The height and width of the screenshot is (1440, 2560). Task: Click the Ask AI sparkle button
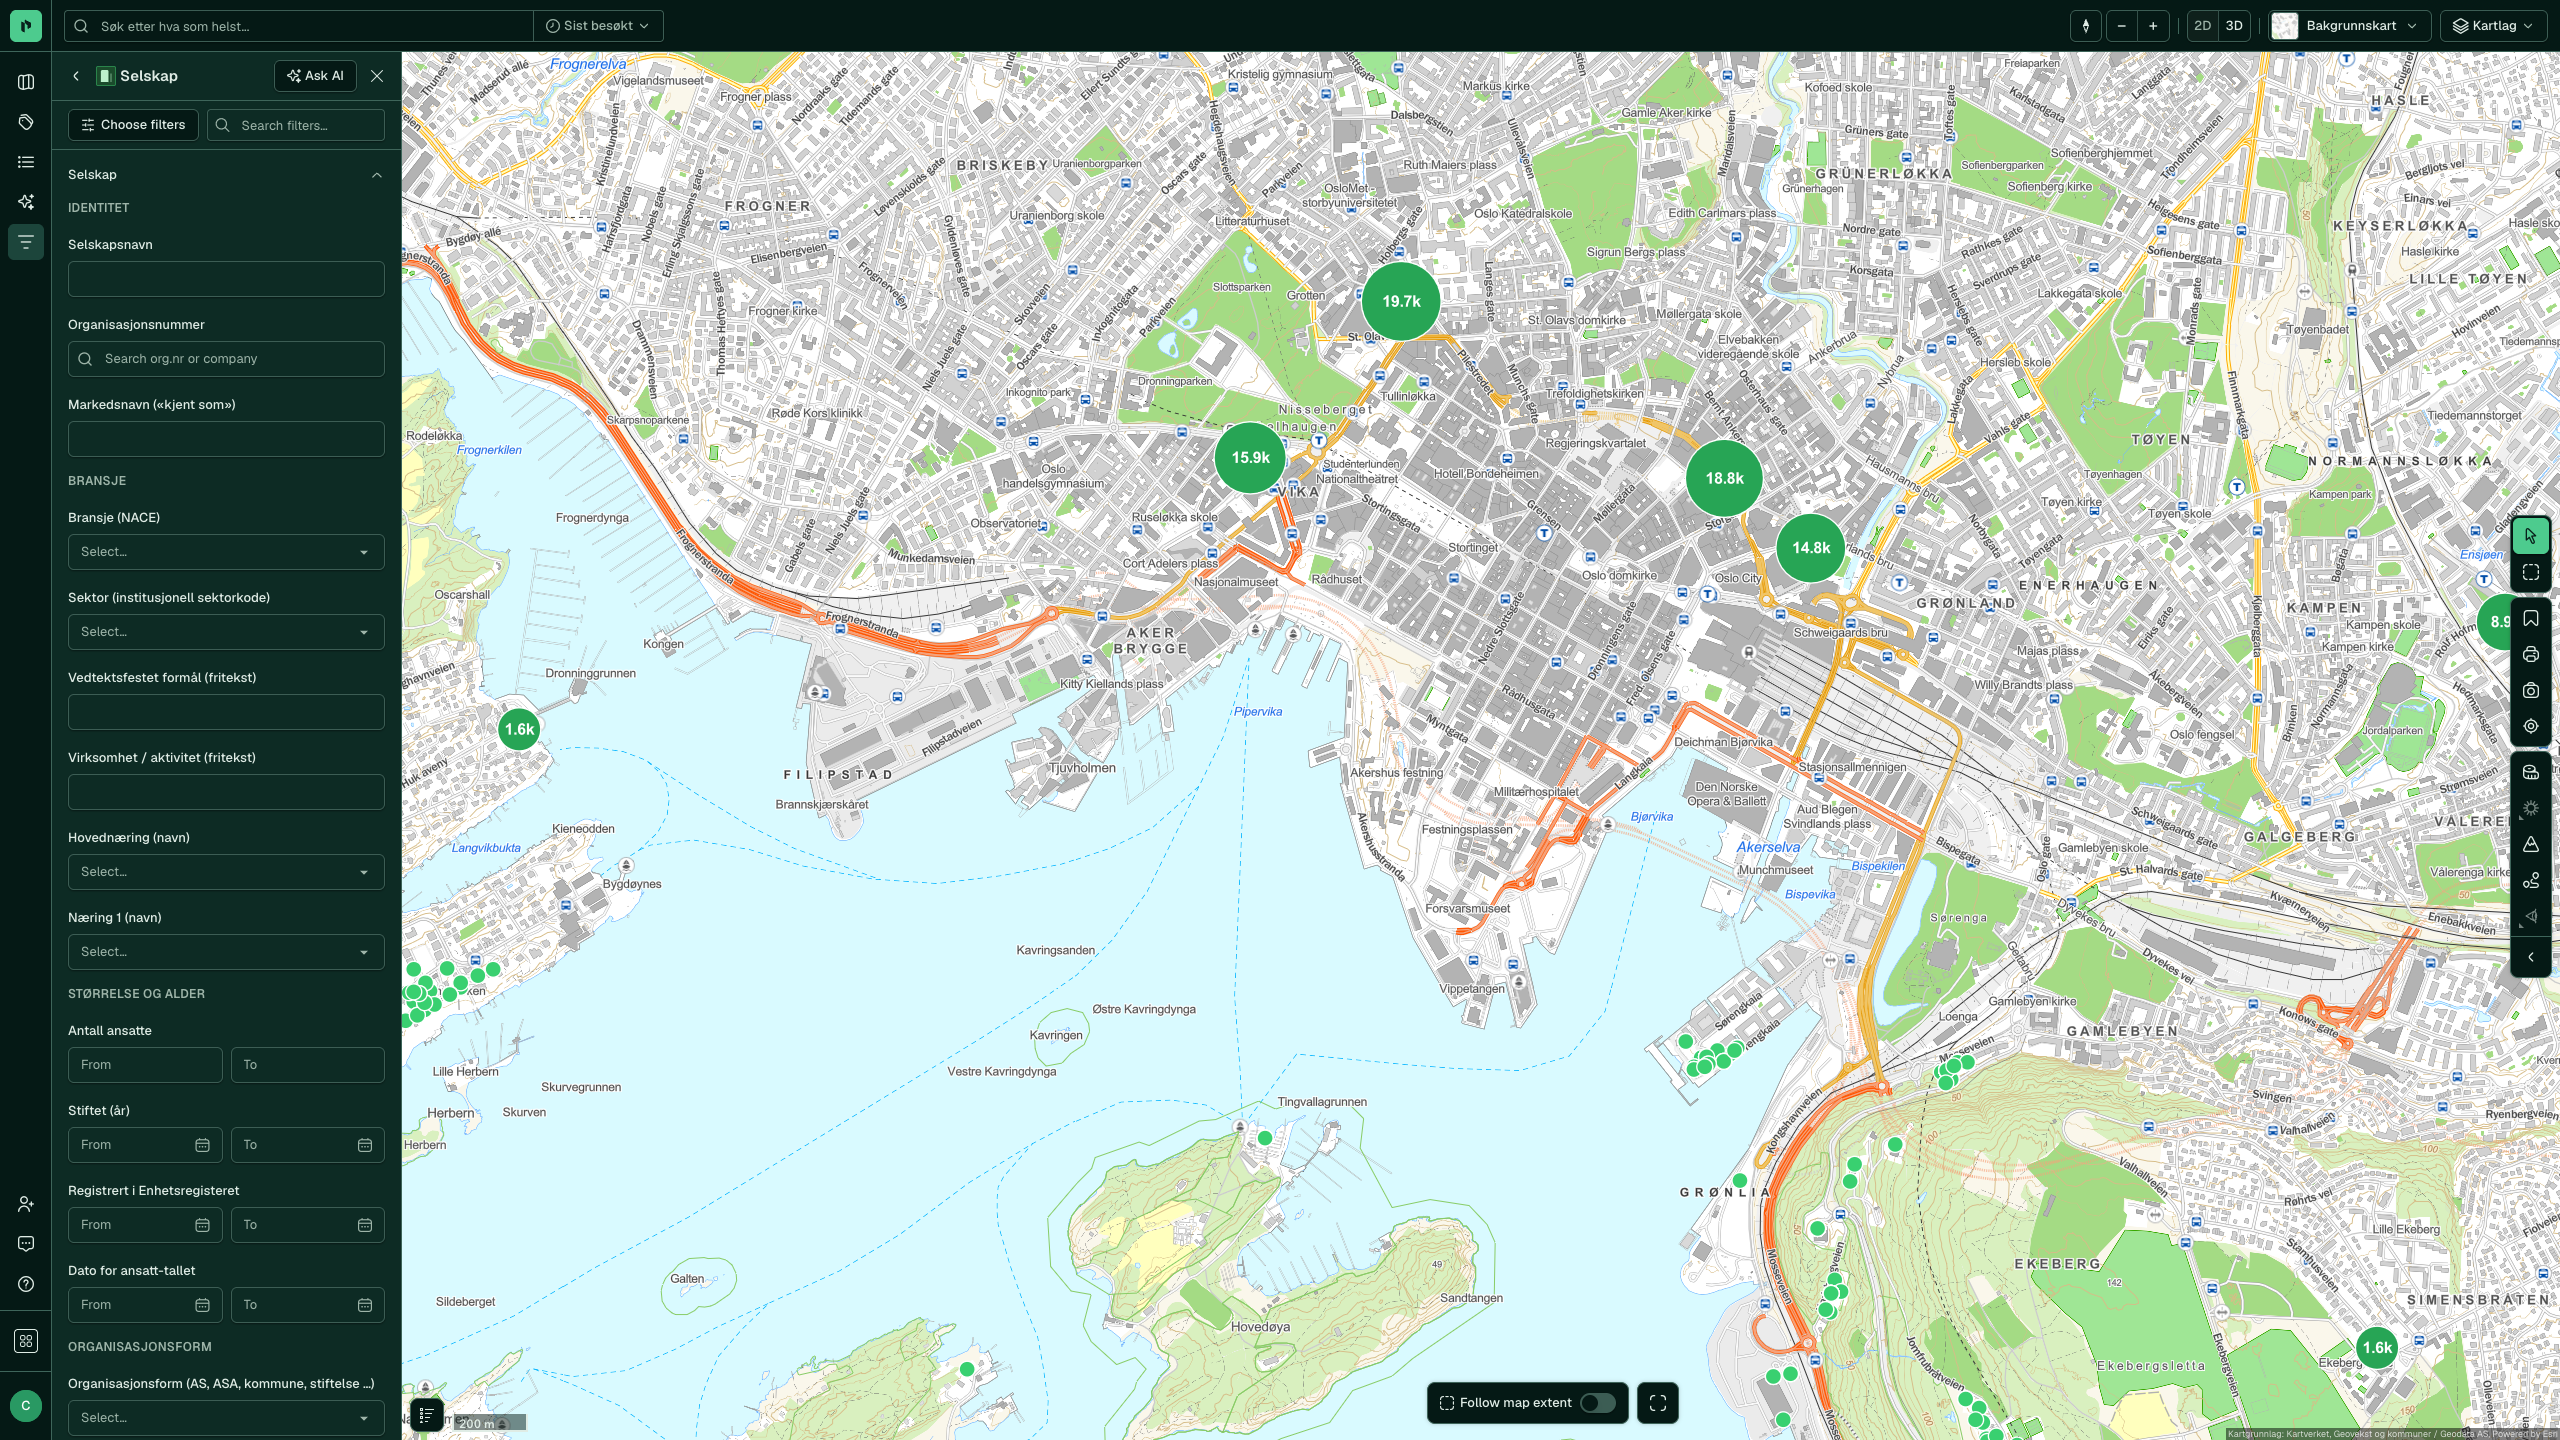[315, 76]
